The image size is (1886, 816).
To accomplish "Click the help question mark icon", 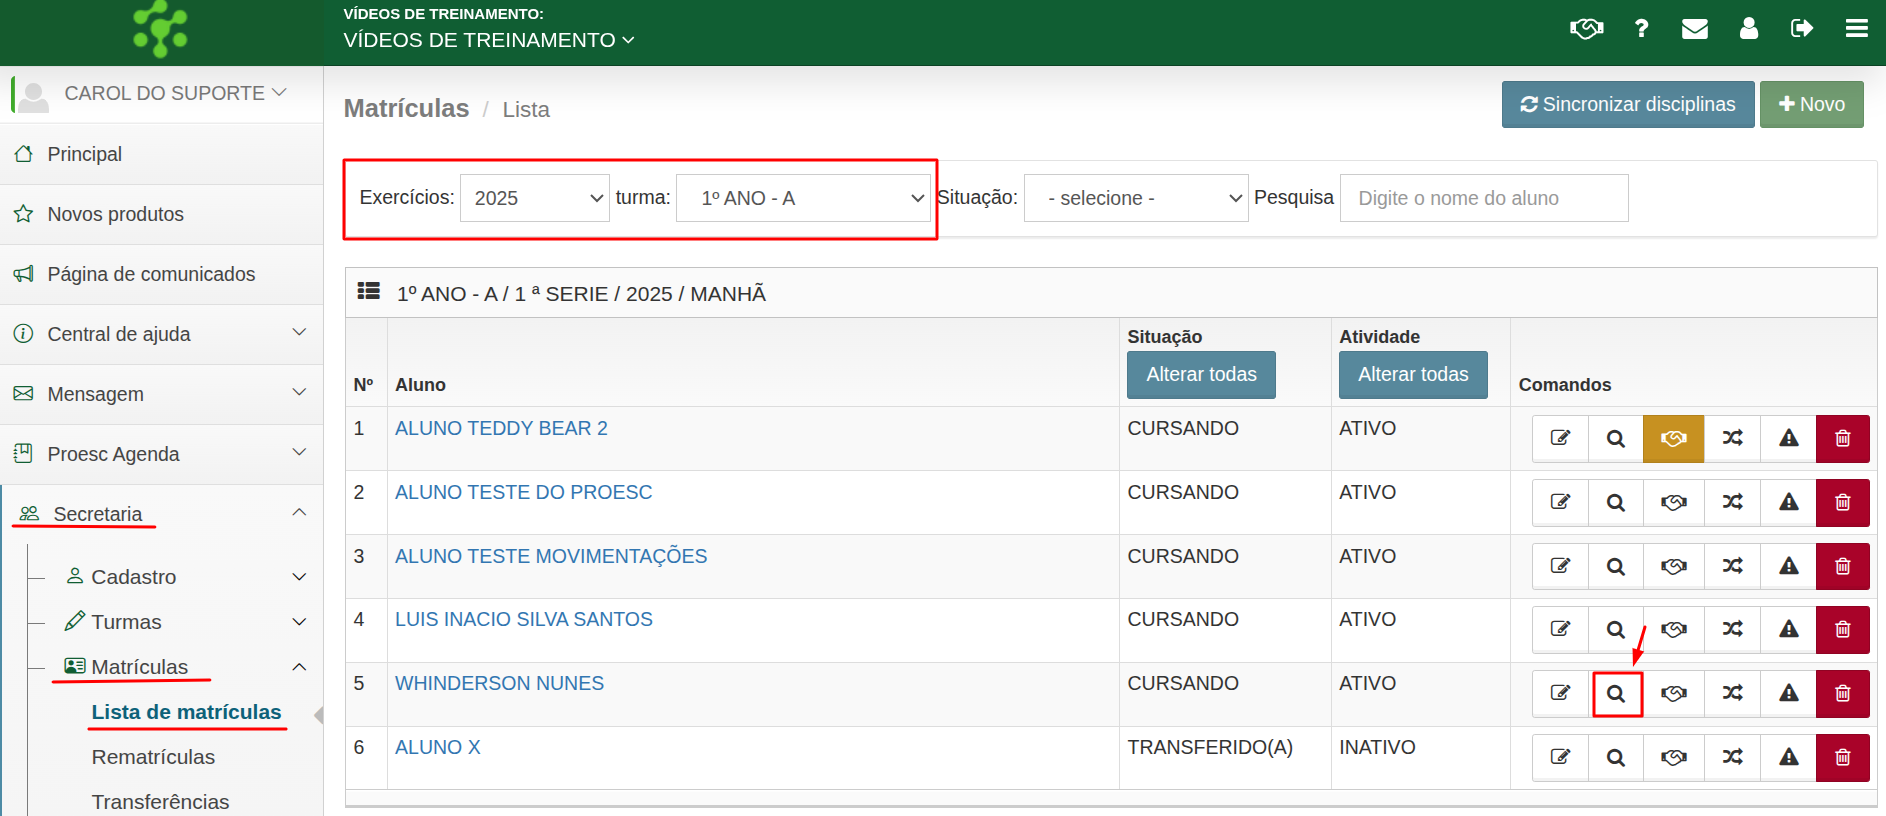I will point(1641,29).
